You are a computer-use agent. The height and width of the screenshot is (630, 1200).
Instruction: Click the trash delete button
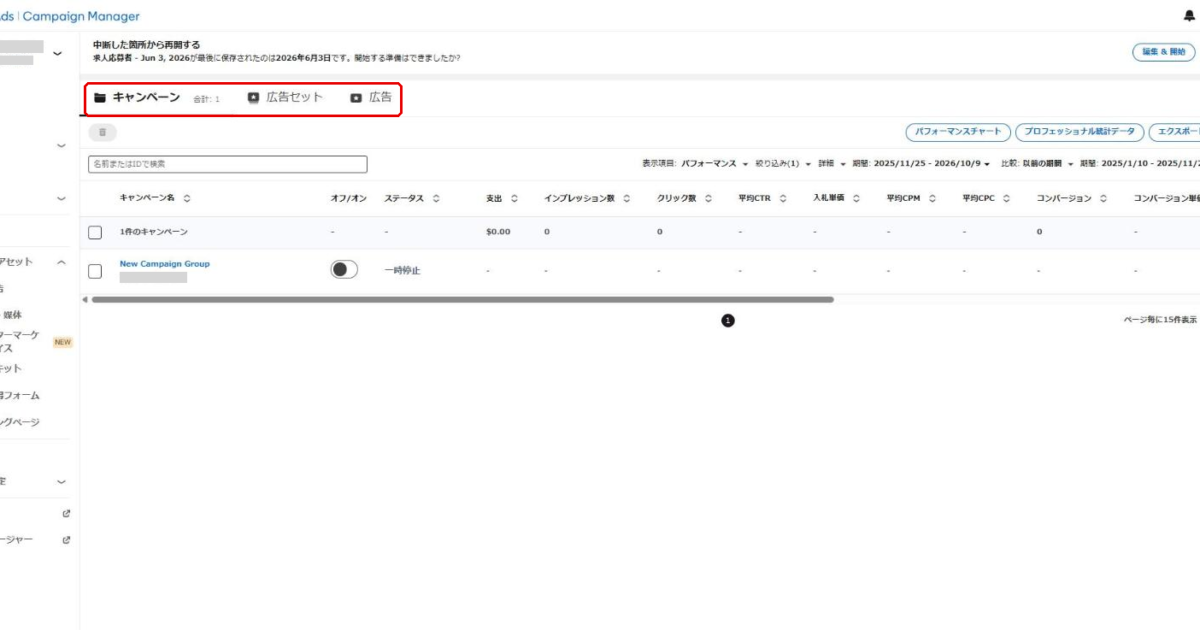[102, 132]
